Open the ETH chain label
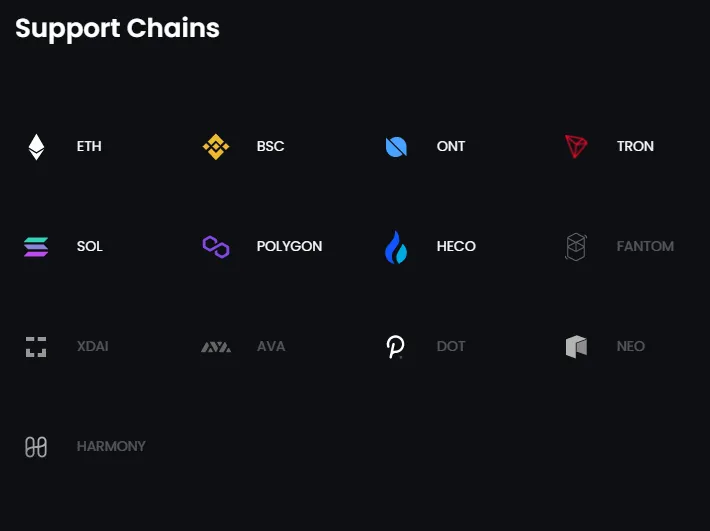The image size is (710, 531). 89,146
